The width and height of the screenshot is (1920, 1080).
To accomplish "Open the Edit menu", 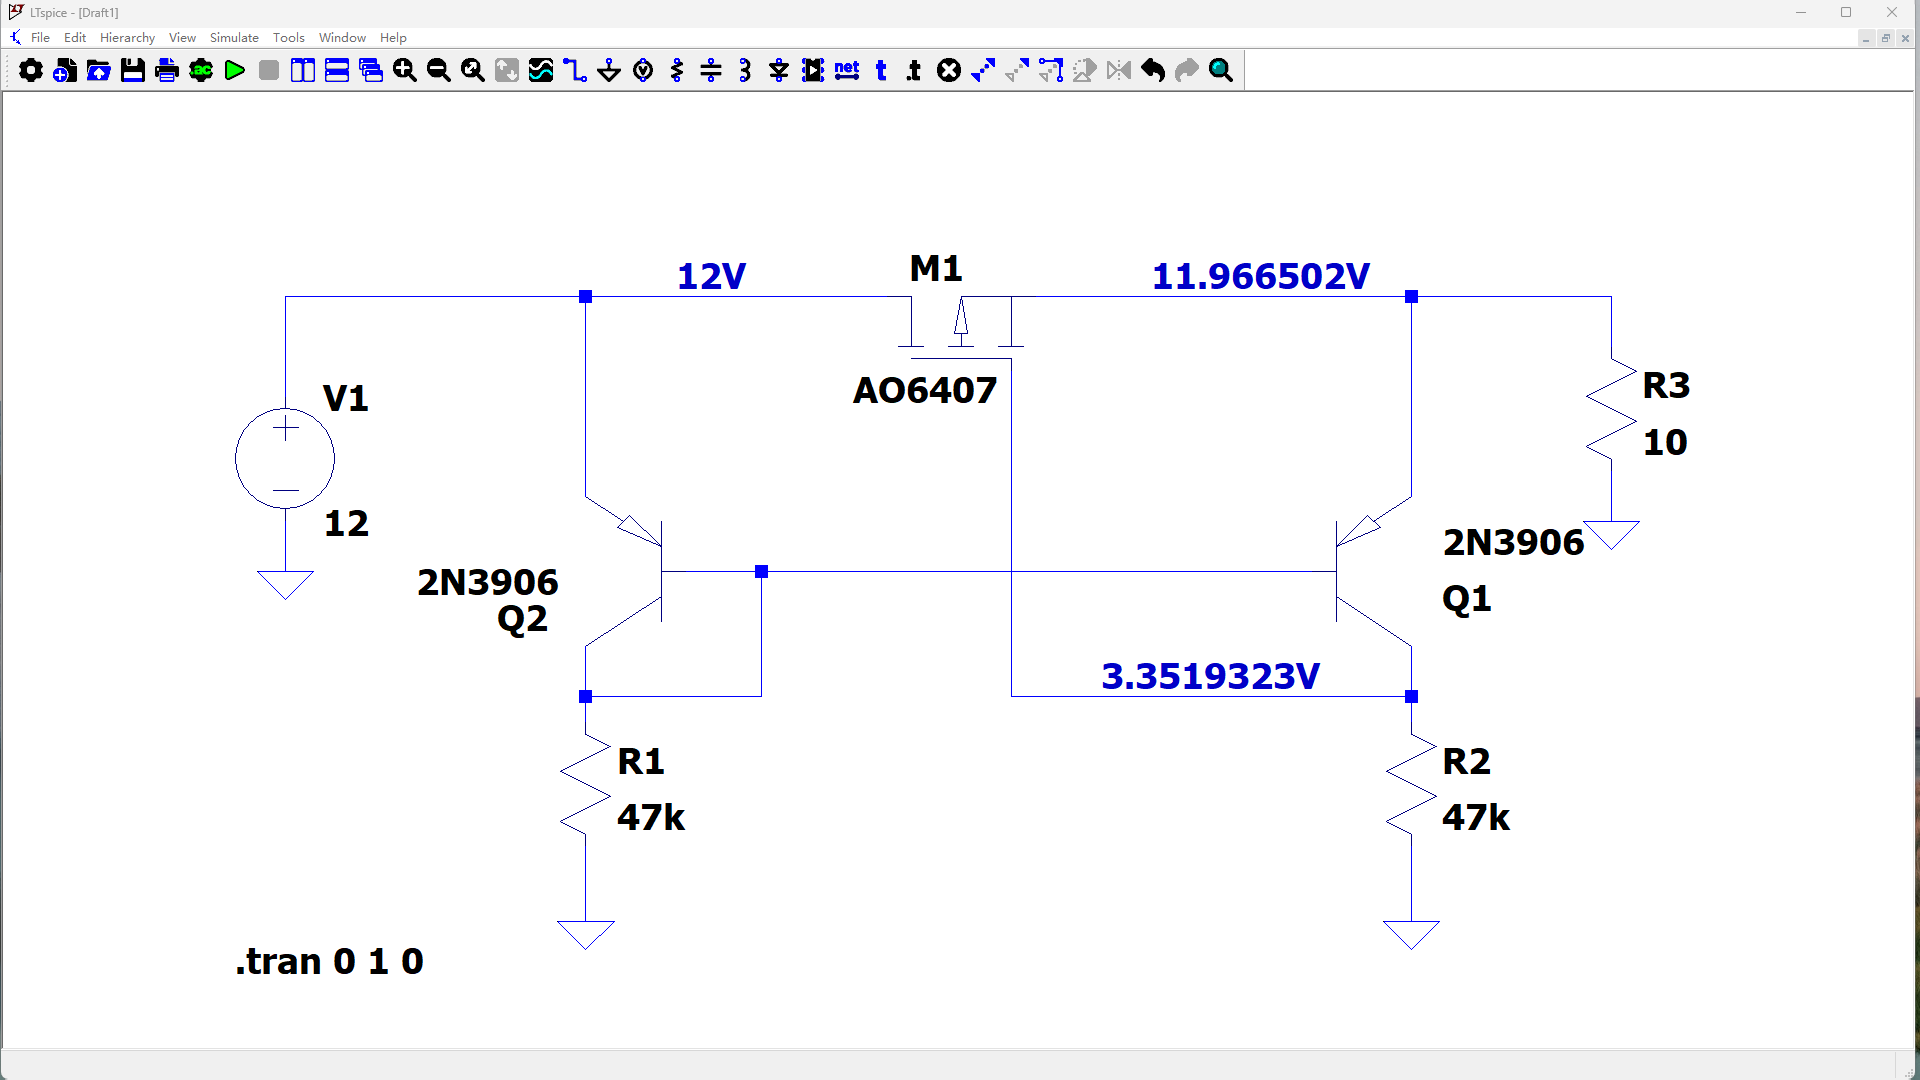I will pos(75,38).
